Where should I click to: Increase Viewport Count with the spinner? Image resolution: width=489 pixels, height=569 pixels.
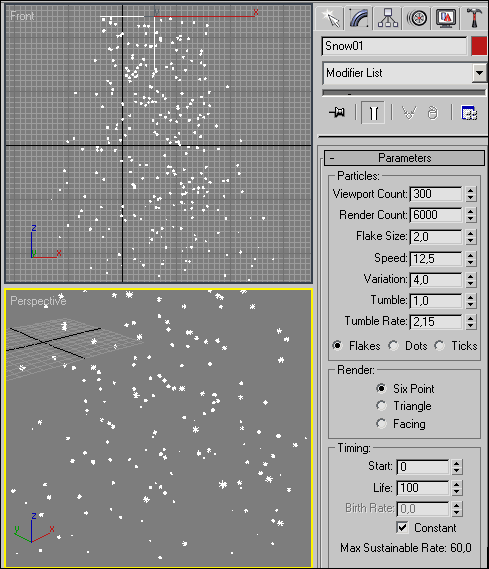click(470, 190)
